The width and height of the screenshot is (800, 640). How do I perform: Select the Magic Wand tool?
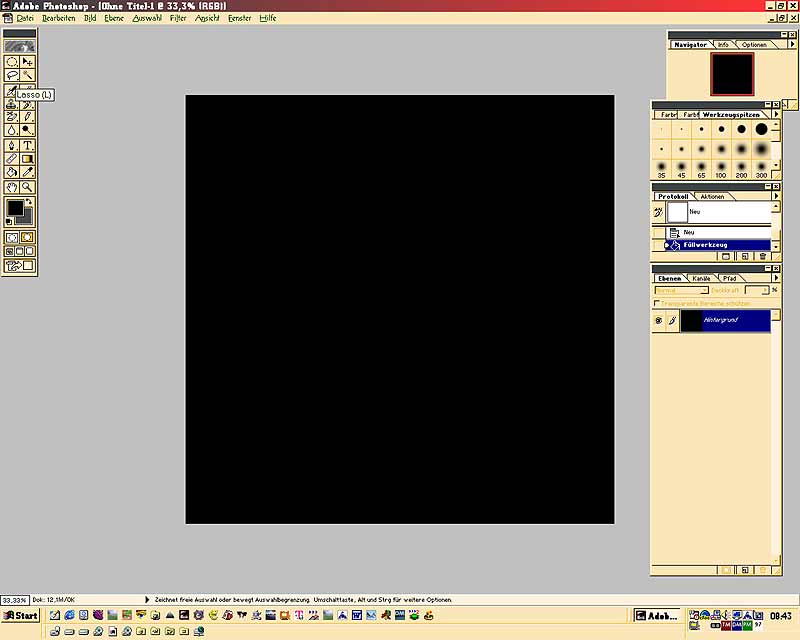[x=28, y=74]
